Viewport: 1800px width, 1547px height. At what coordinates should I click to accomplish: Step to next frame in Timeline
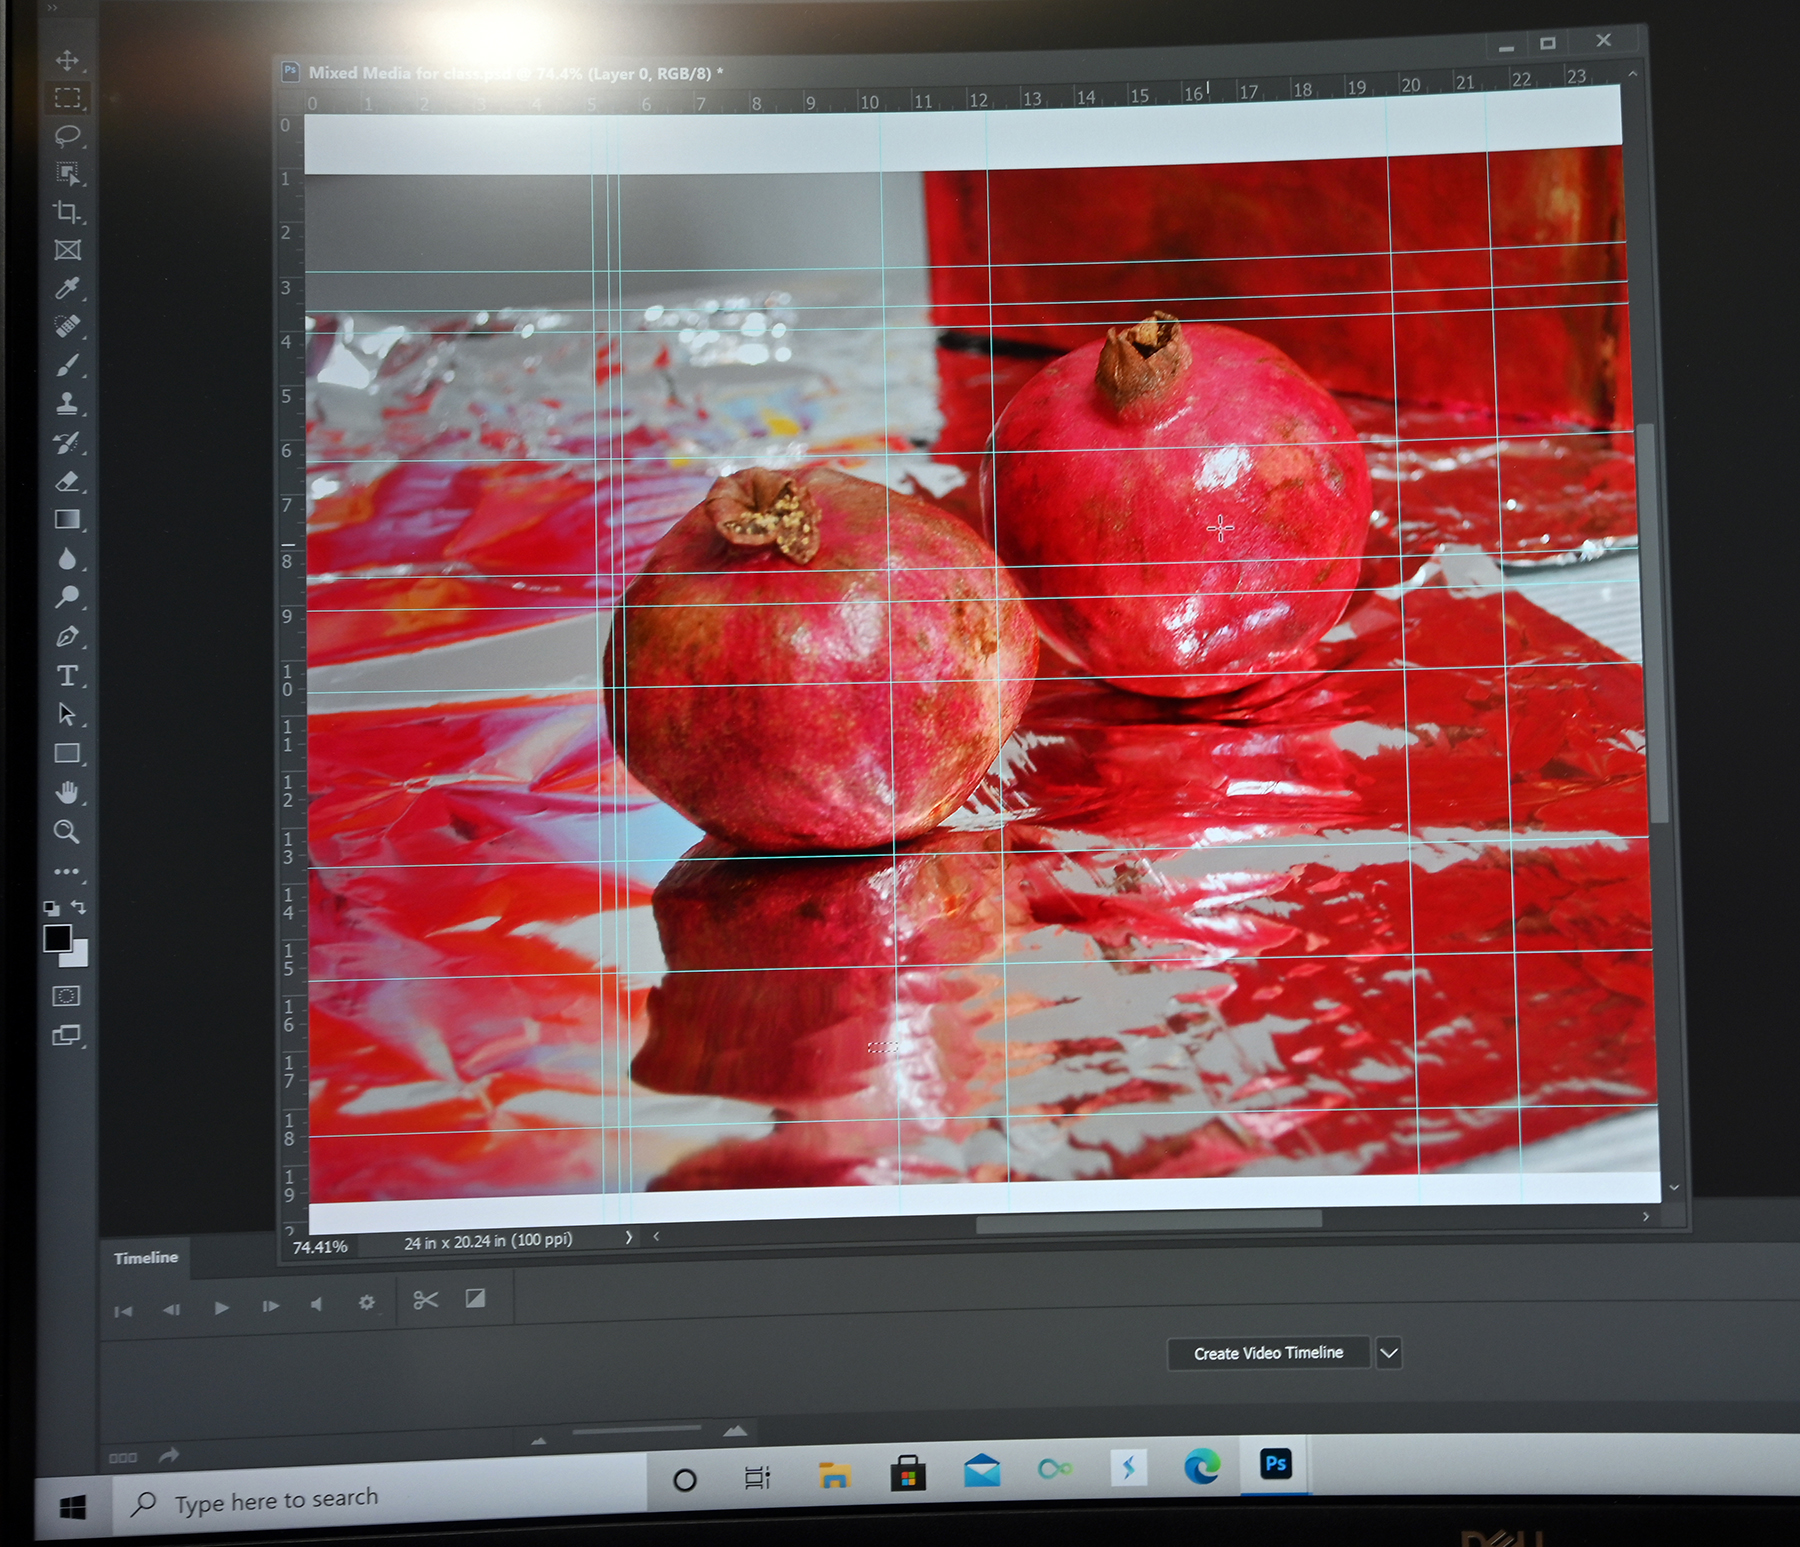coord(270,1306)
